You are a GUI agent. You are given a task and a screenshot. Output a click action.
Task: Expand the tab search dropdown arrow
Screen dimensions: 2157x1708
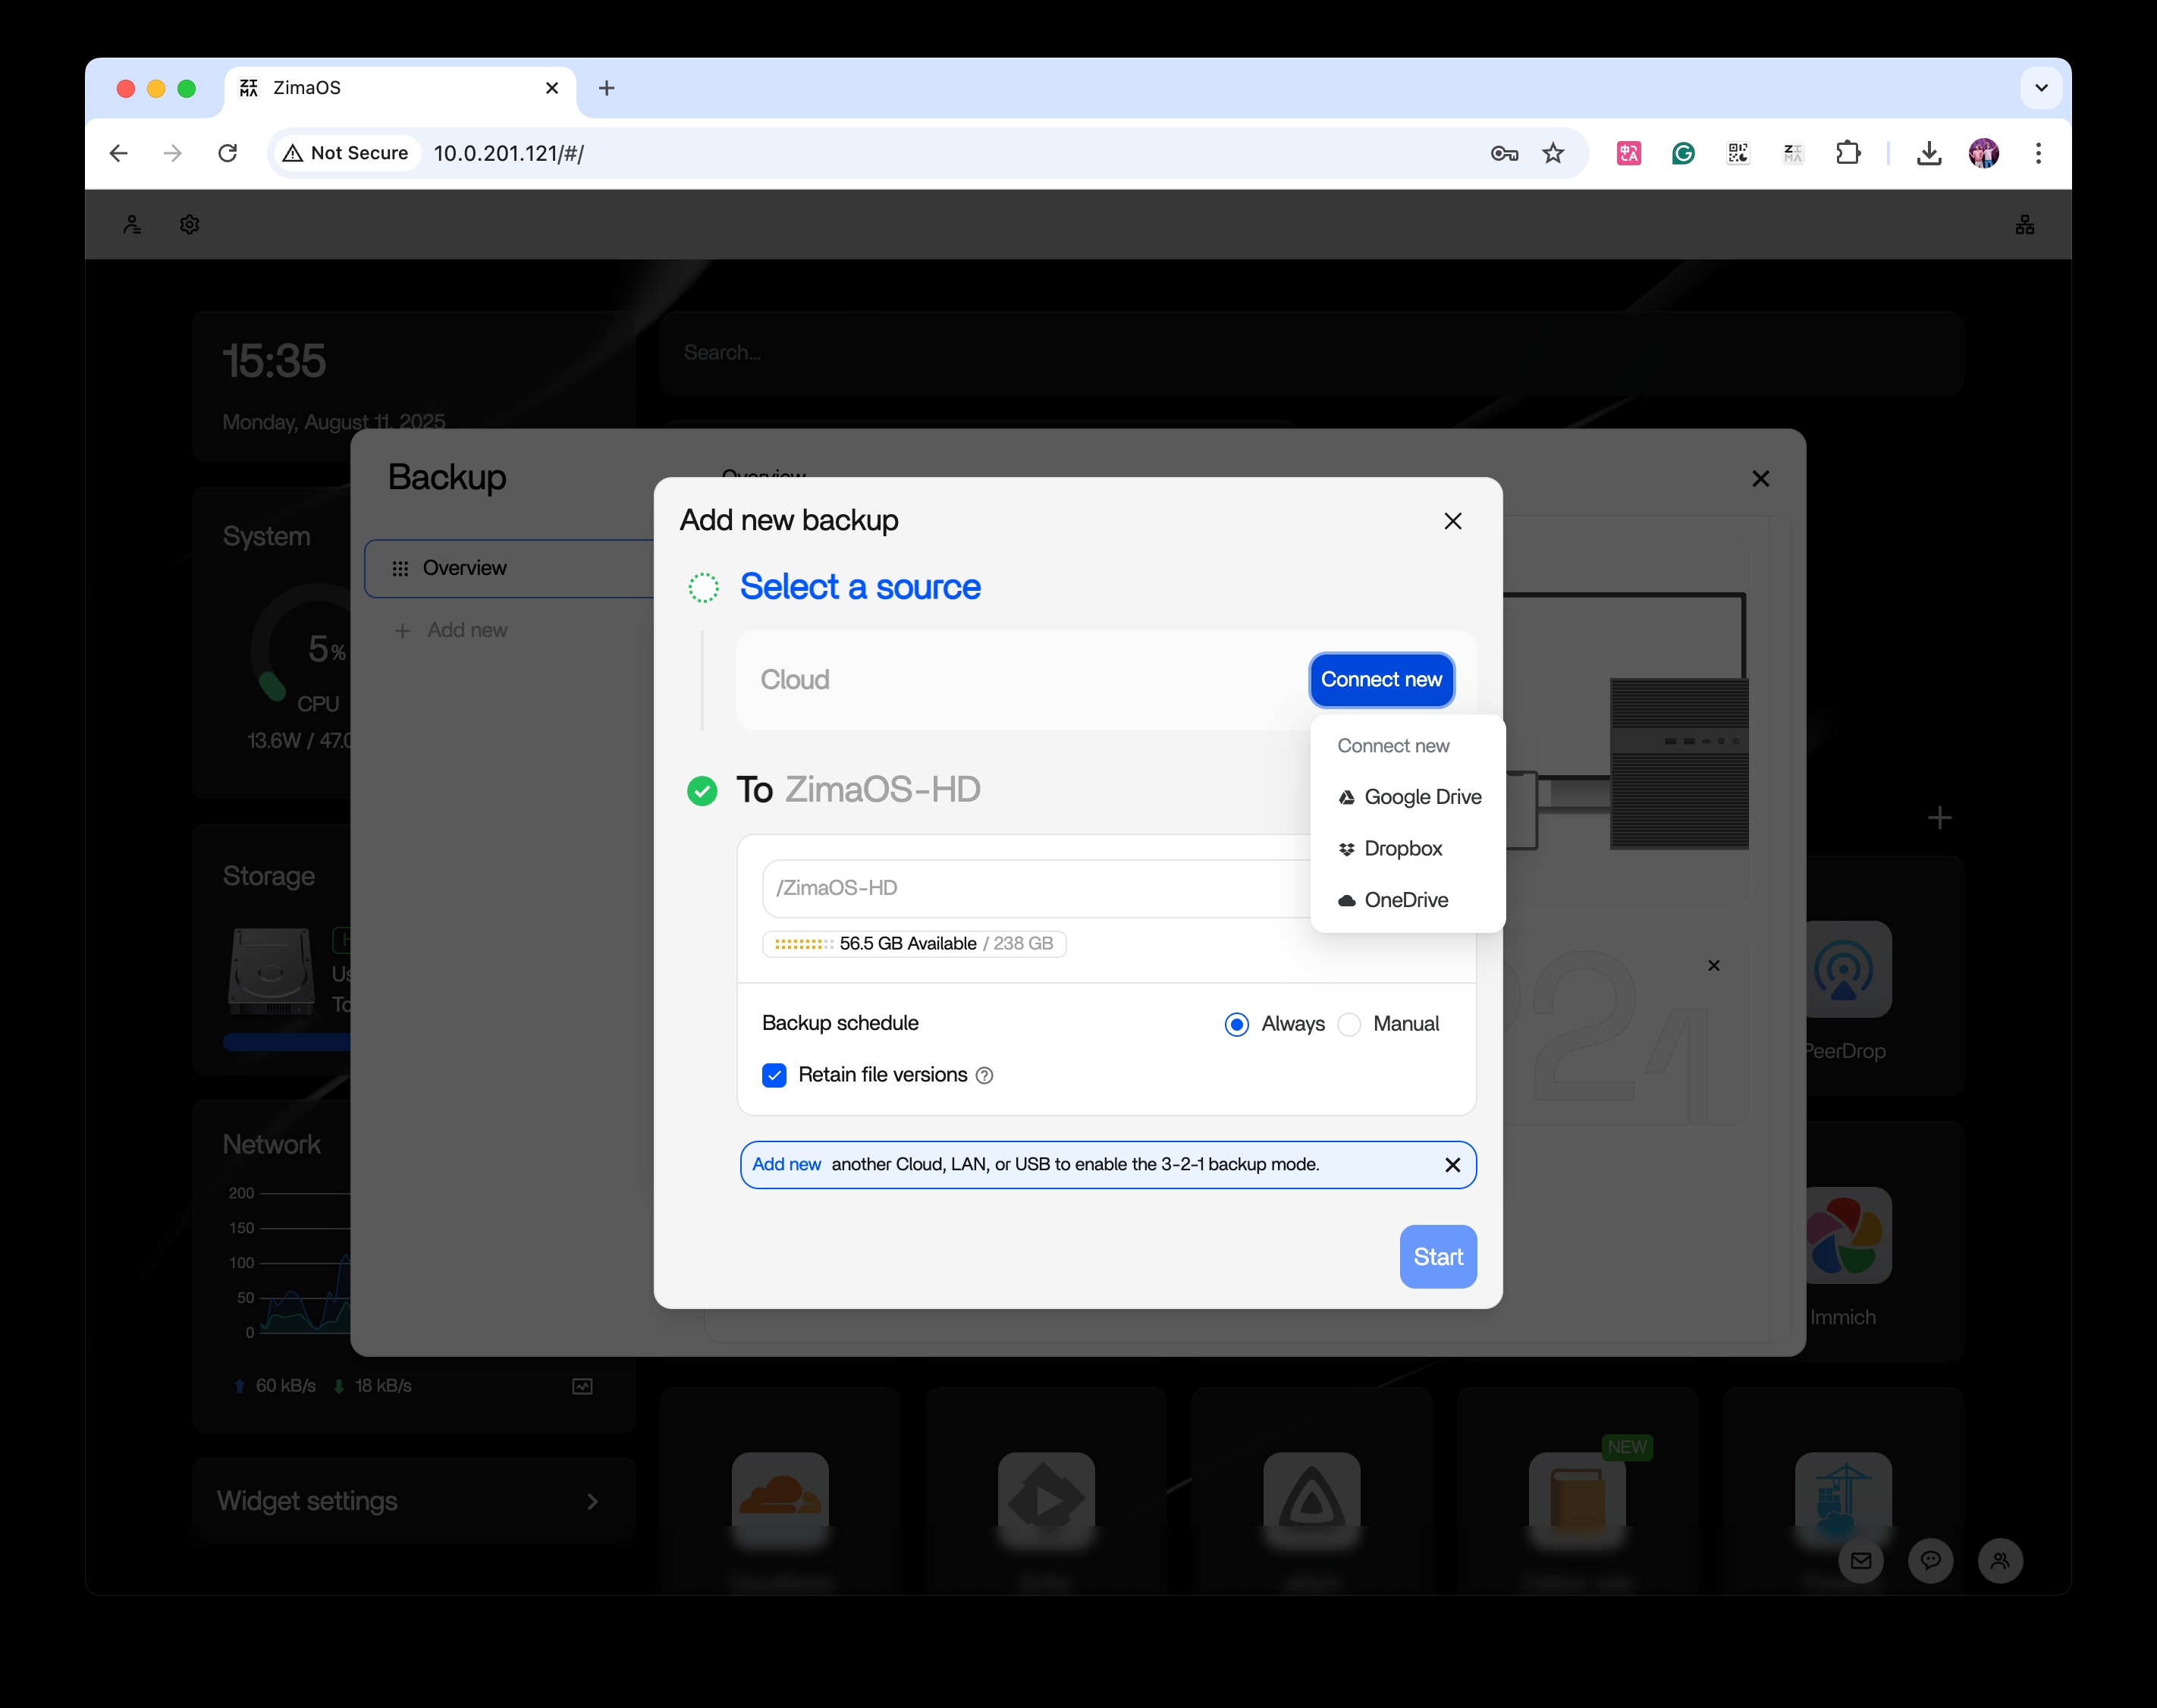2041,88
